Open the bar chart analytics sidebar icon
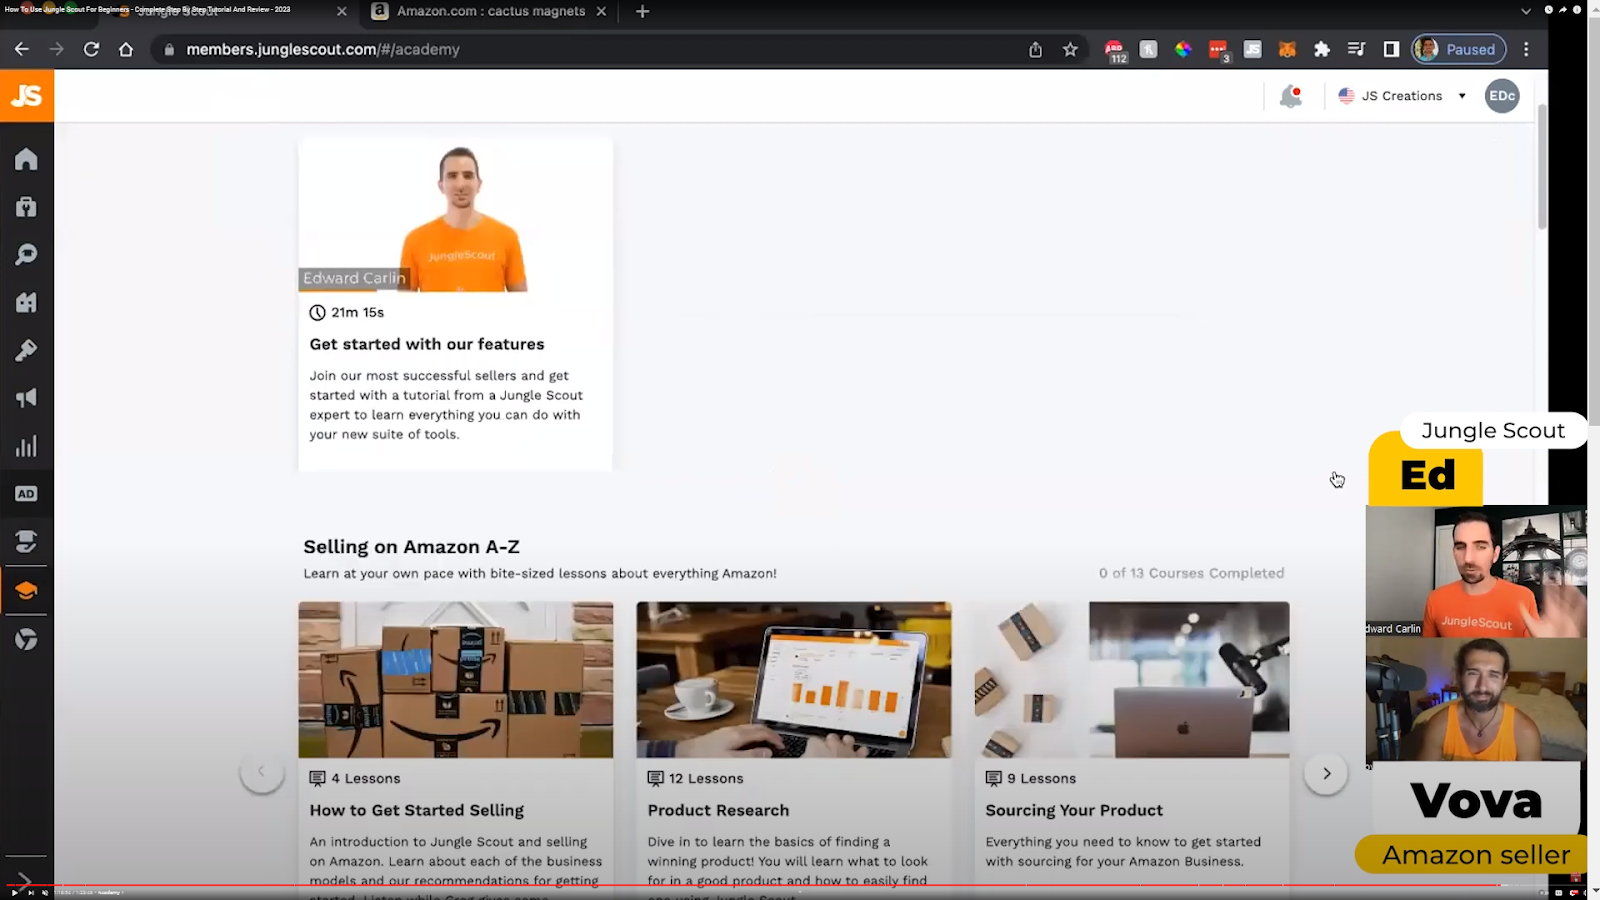1600x900 pixels. [x=26, y=446]
